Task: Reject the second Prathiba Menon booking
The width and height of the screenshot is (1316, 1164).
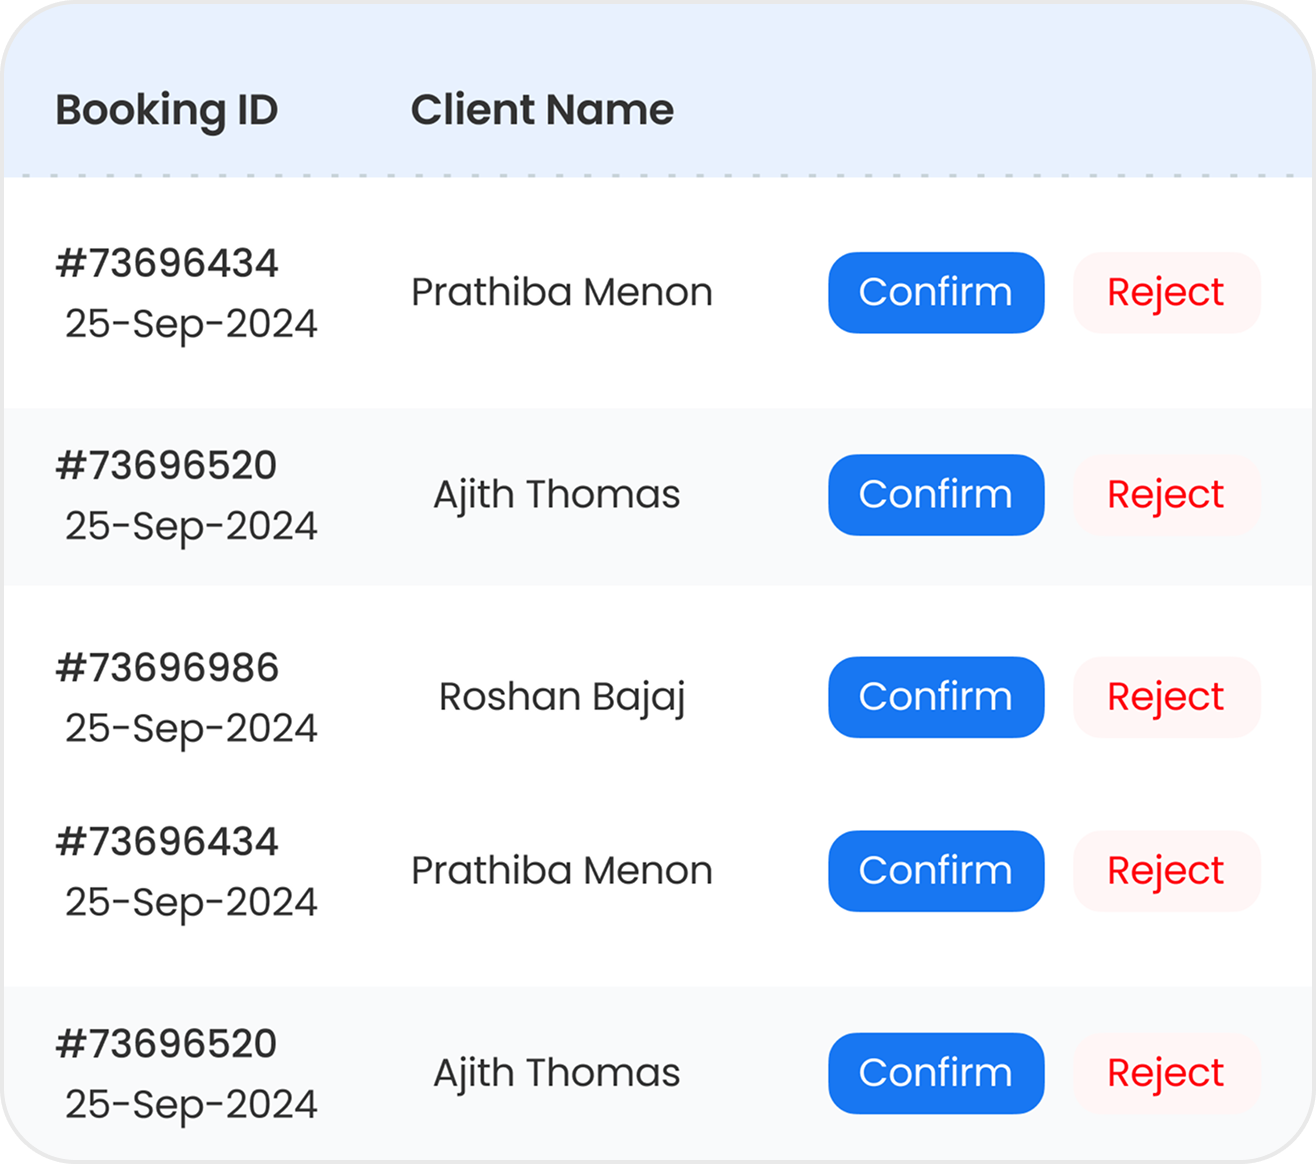Action: (1165, 871)
